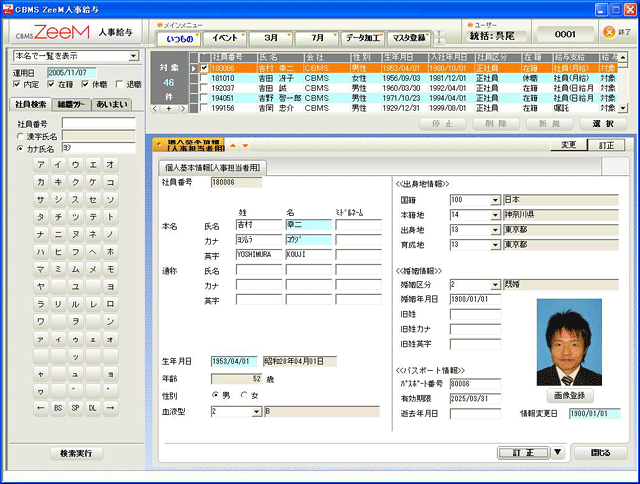
Task: Expand the 国籍 dropdown
Action: [x=495, y=200]
